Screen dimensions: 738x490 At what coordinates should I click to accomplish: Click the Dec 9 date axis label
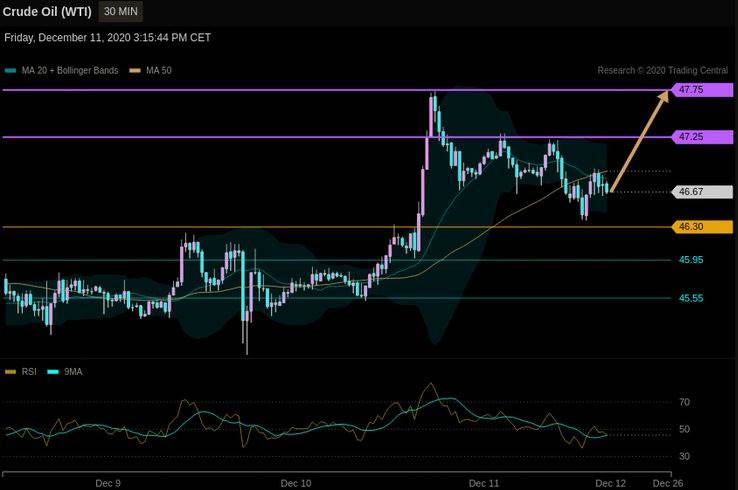pos(108,483)
